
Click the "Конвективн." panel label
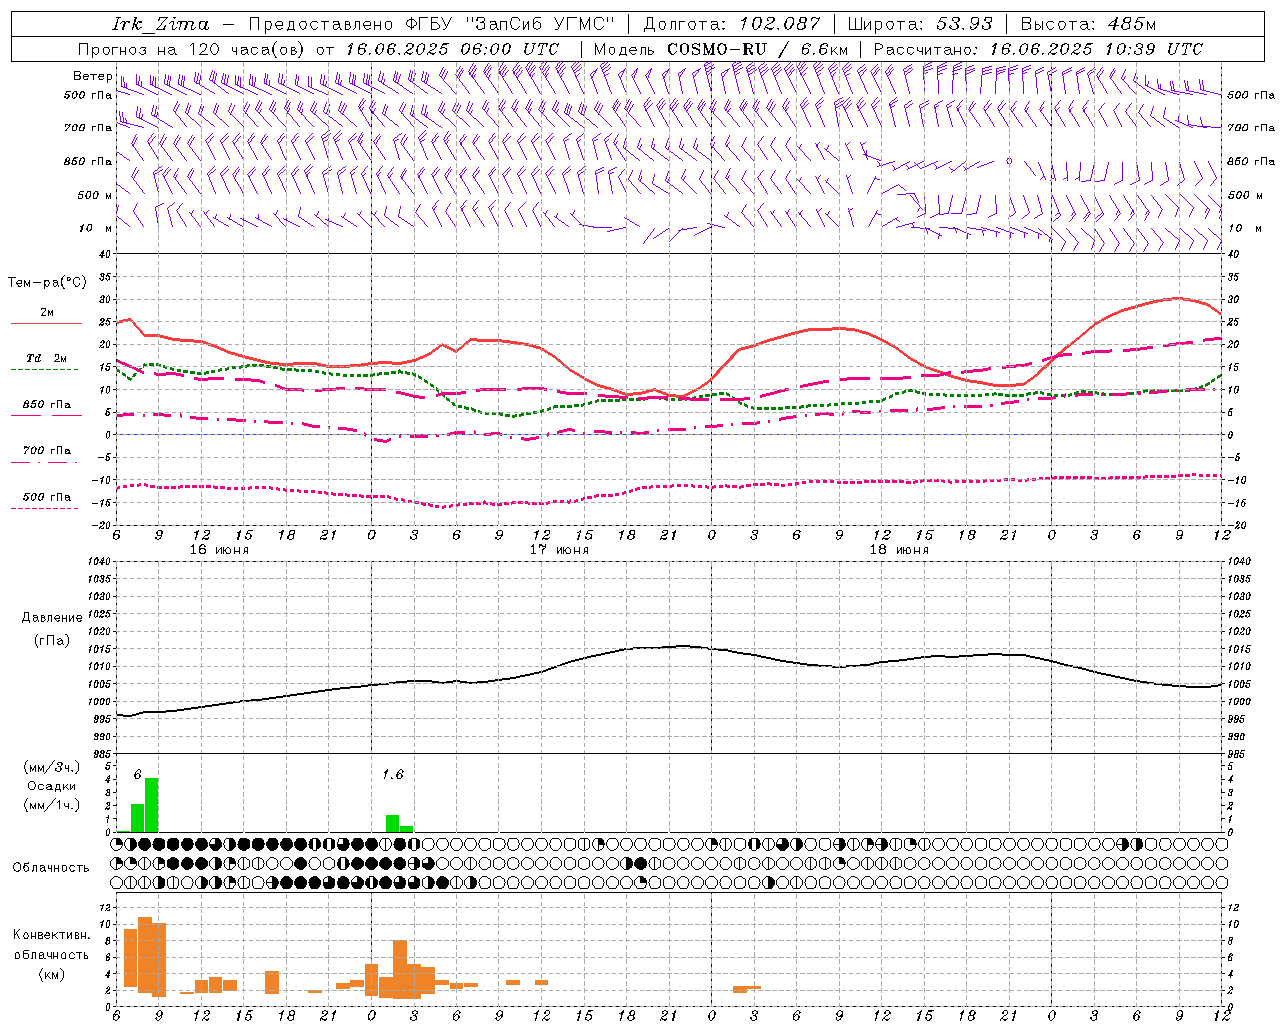(52, 935)
